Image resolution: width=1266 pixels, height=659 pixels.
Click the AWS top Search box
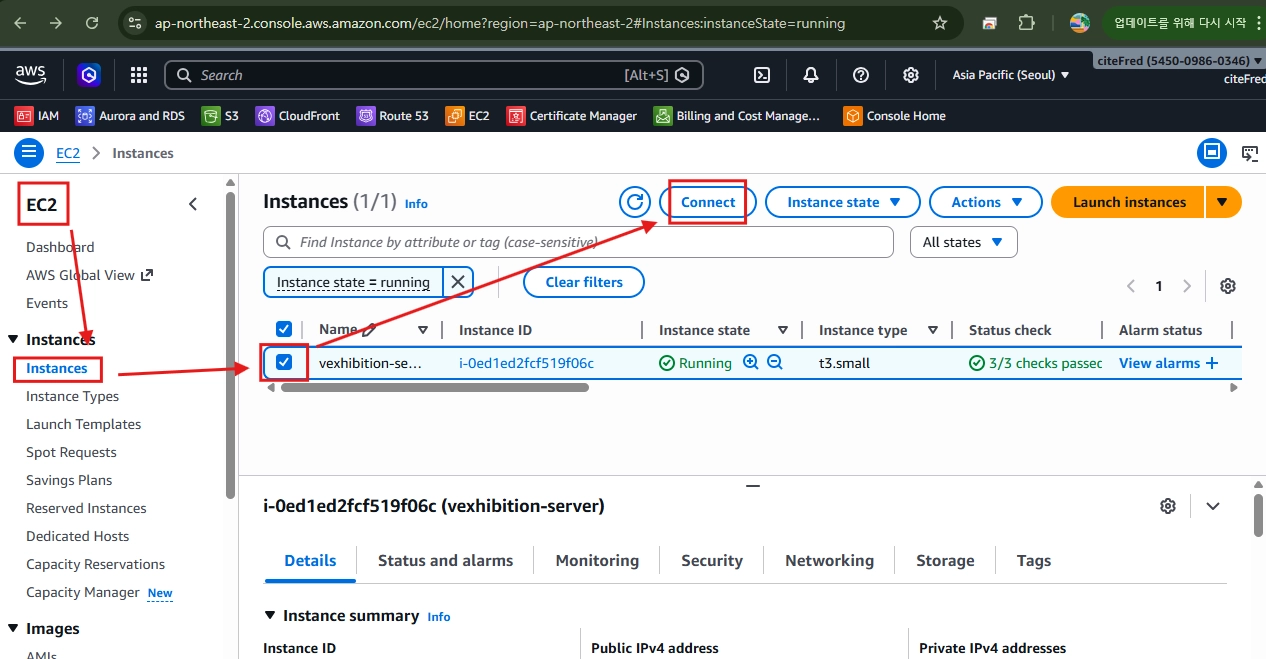coord(433,75)
